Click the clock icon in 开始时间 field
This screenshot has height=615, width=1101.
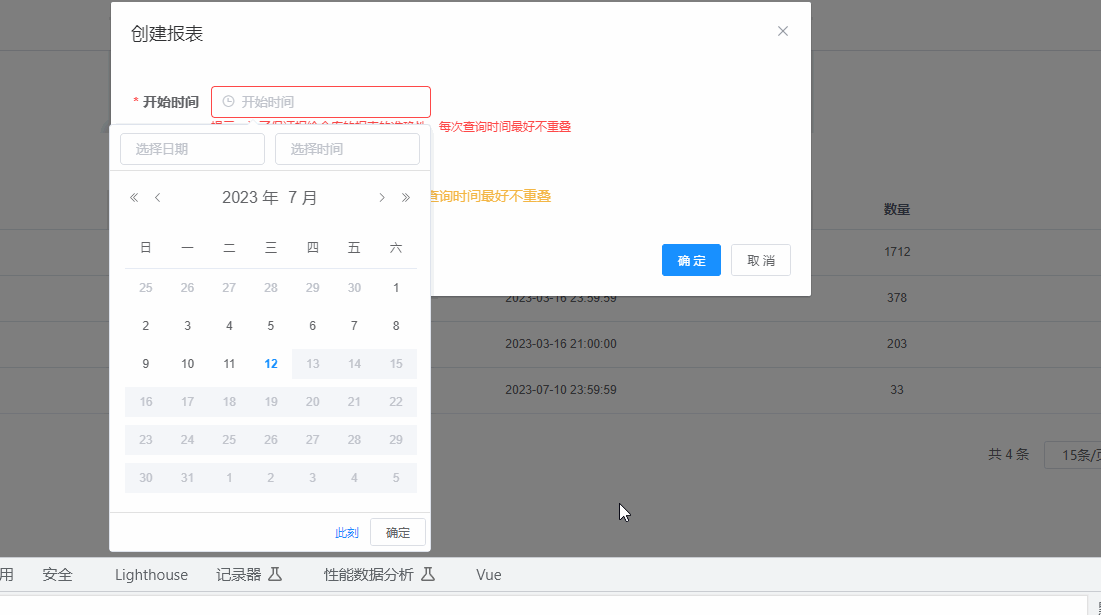228,102
